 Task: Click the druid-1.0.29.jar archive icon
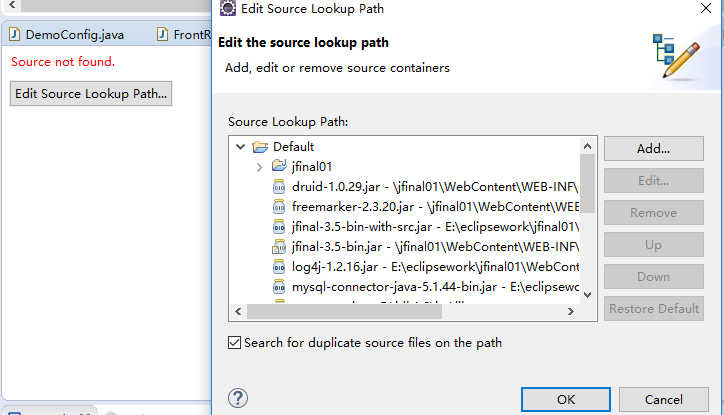click(279, 186)
